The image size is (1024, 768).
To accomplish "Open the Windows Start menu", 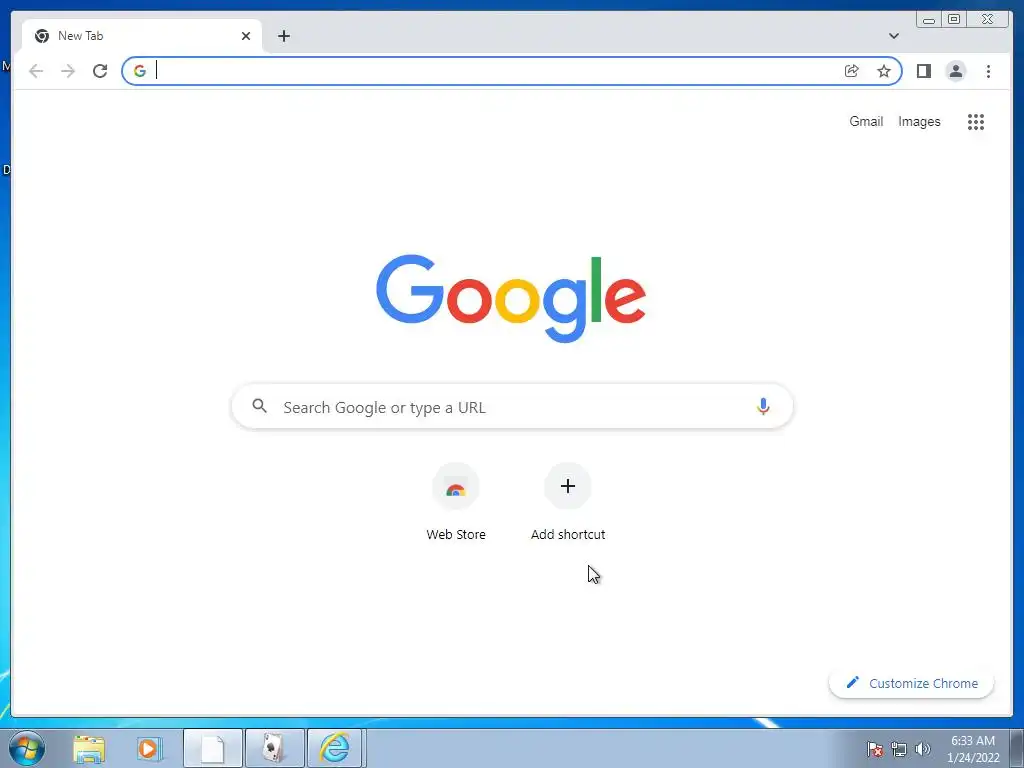I will tap(27, 748).
